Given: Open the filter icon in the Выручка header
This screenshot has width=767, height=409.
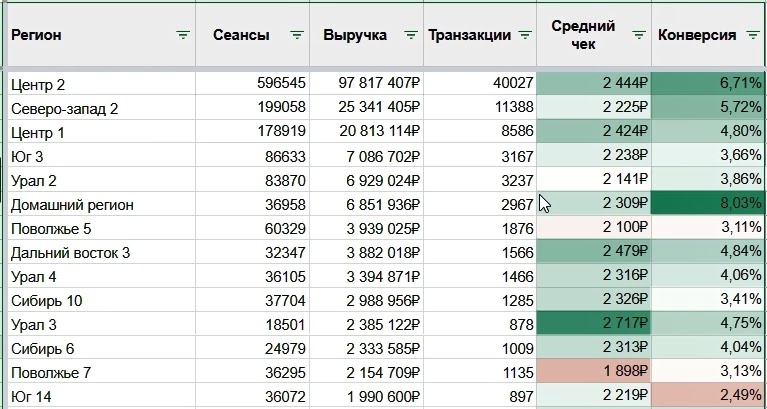Looking at the screenshot, I should [x=411, y=35].
